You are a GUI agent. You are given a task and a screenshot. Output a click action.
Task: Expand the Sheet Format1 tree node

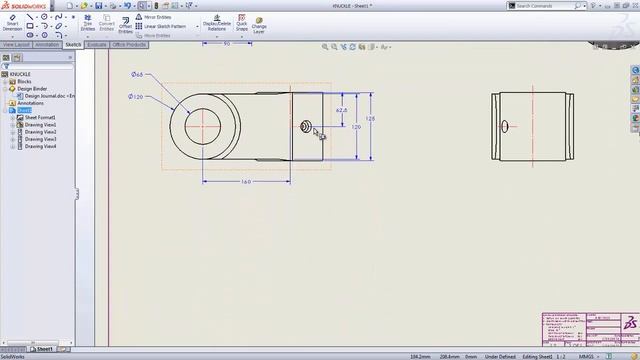pyautogui.click(x=13, y=118)
